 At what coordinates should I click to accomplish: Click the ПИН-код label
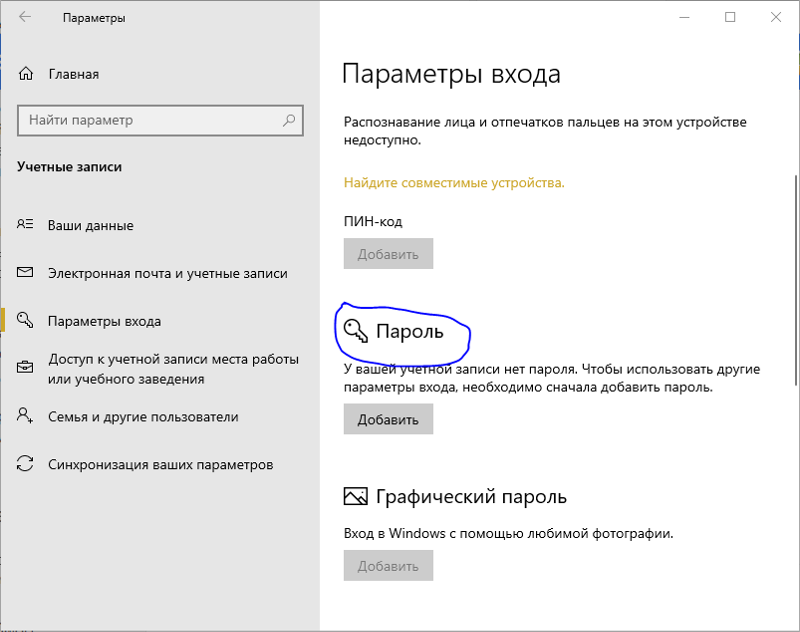tap(373, 221)
